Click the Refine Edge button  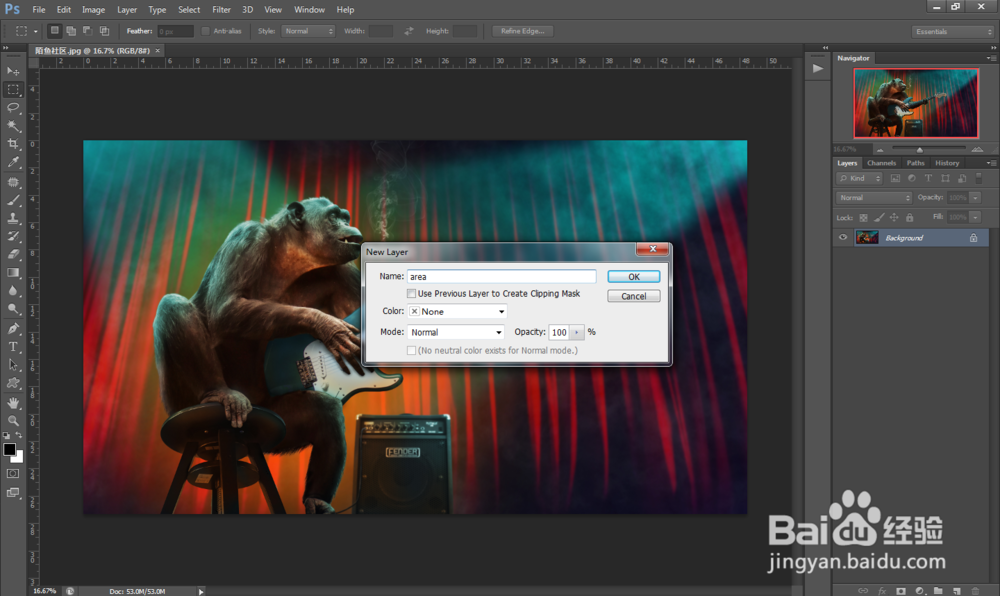522,31
